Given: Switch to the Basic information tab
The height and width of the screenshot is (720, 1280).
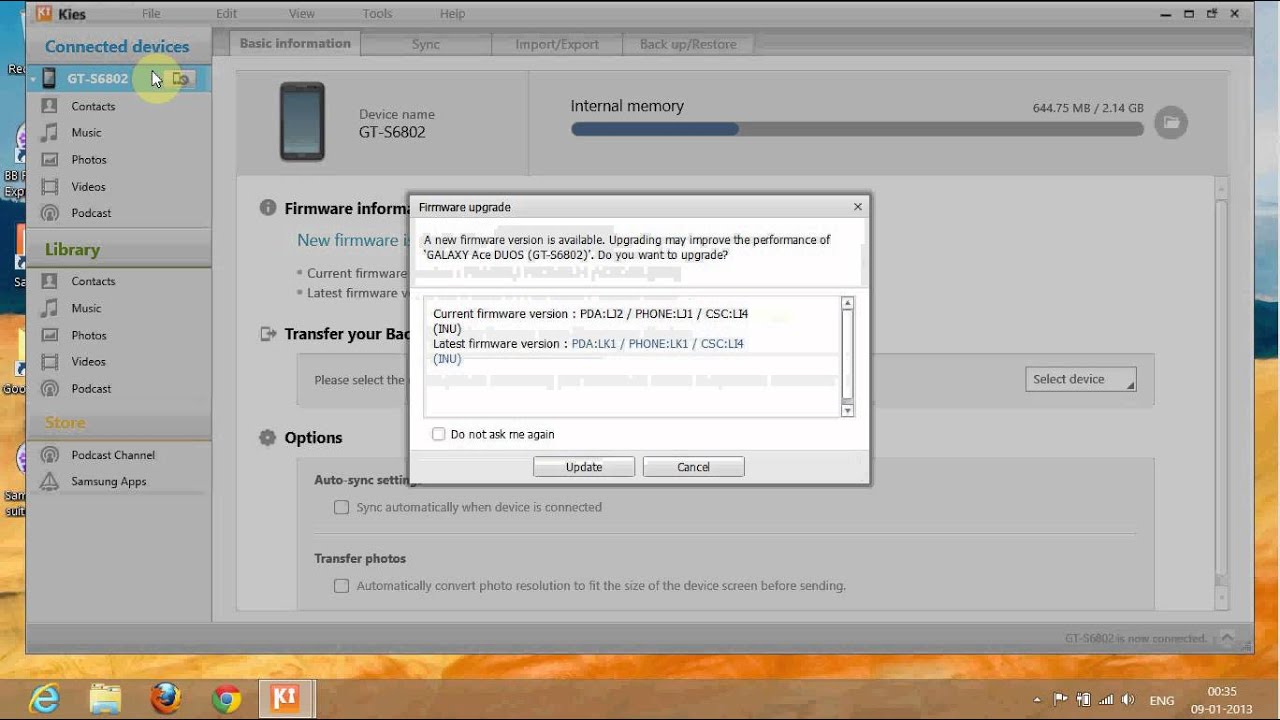Looking at the screenshot, I should pyautogui.click(x=295, y=43).
